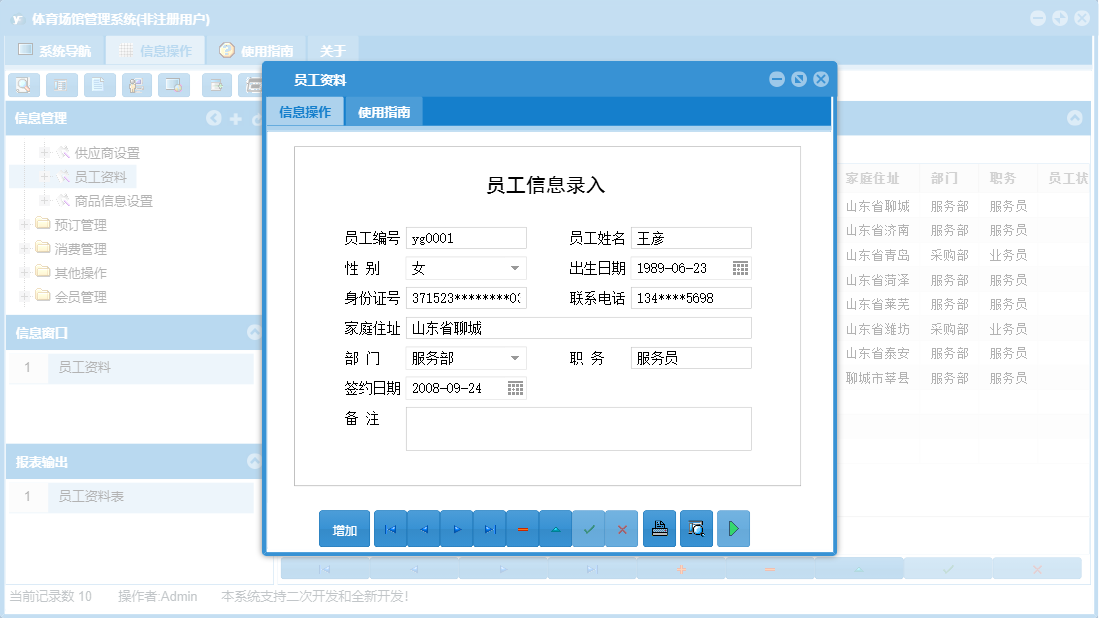
Task: Delete current record with red minus icon
Action: 523,528
